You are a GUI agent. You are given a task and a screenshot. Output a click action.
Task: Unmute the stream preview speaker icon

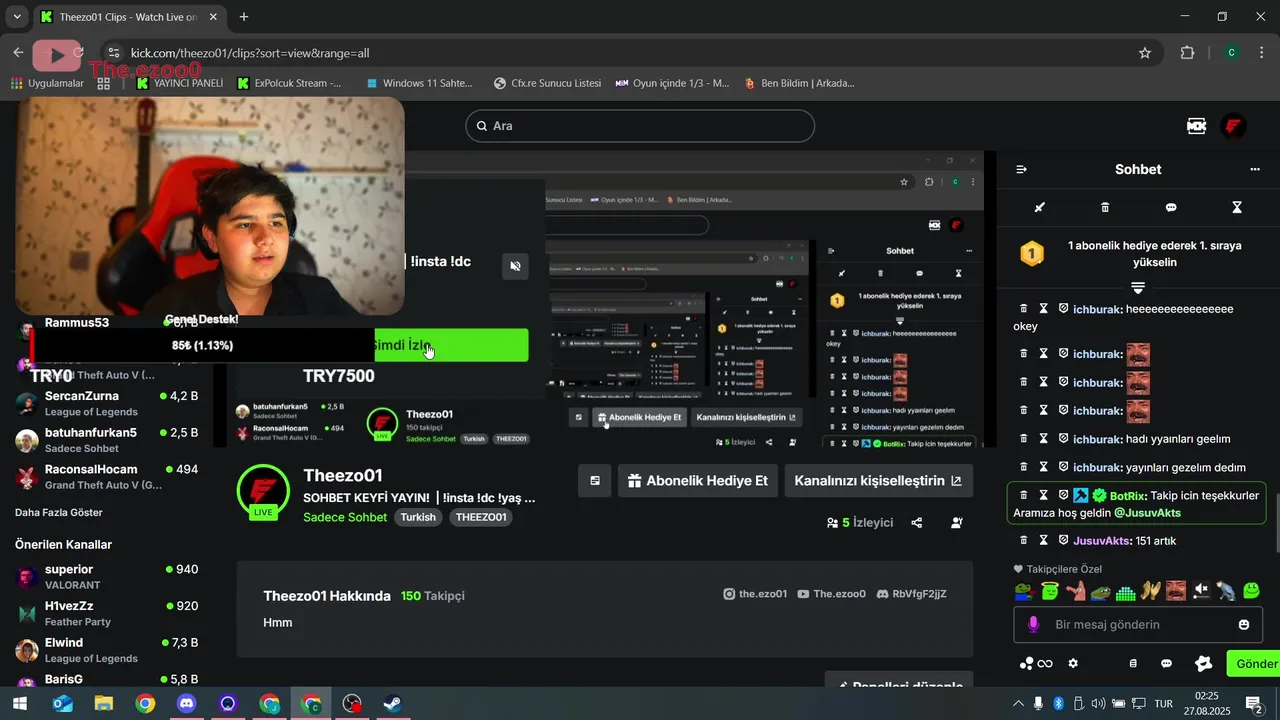point(515,266)
